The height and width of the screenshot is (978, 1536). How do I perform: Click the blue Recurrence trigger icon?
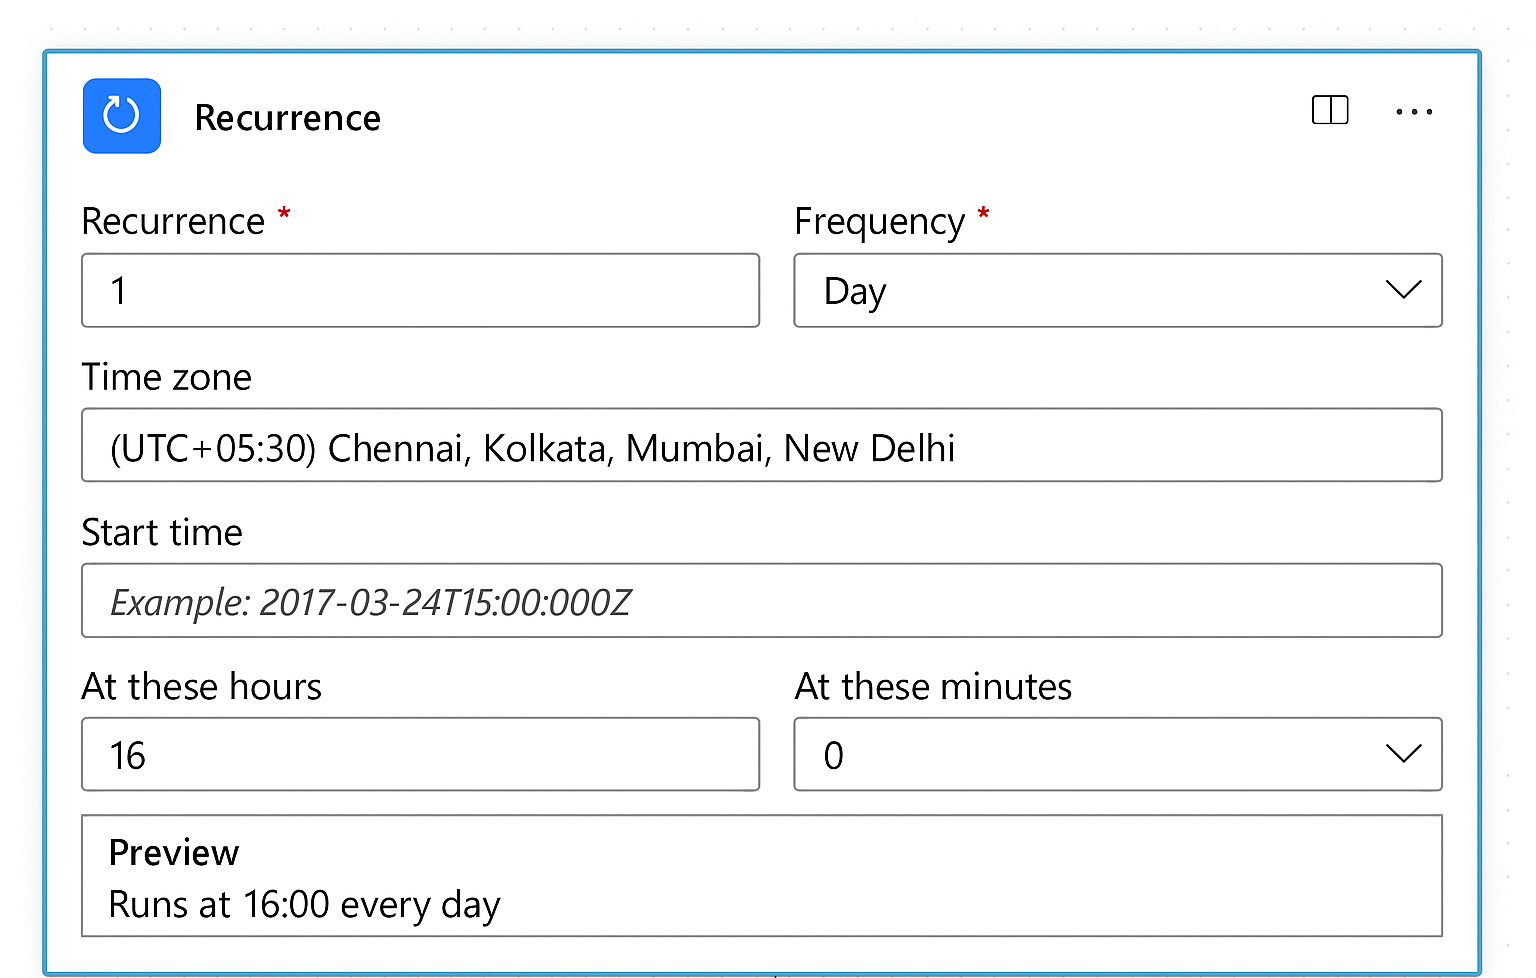click(121, 116)
